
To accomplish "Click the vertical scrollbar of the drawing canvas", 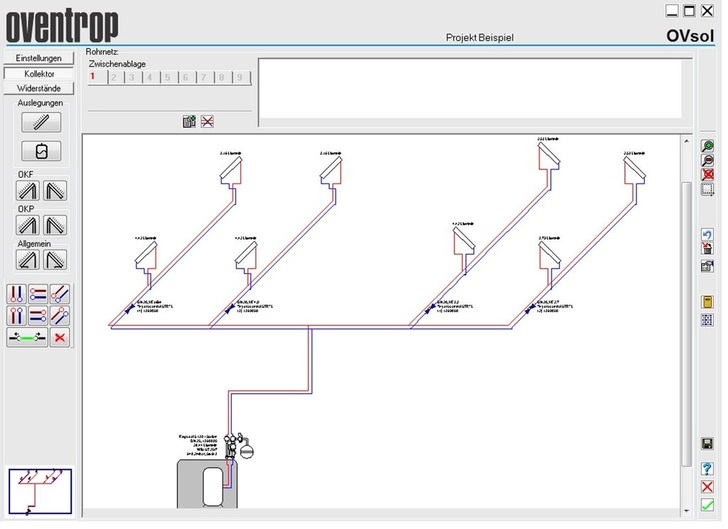I will (685, 300).
